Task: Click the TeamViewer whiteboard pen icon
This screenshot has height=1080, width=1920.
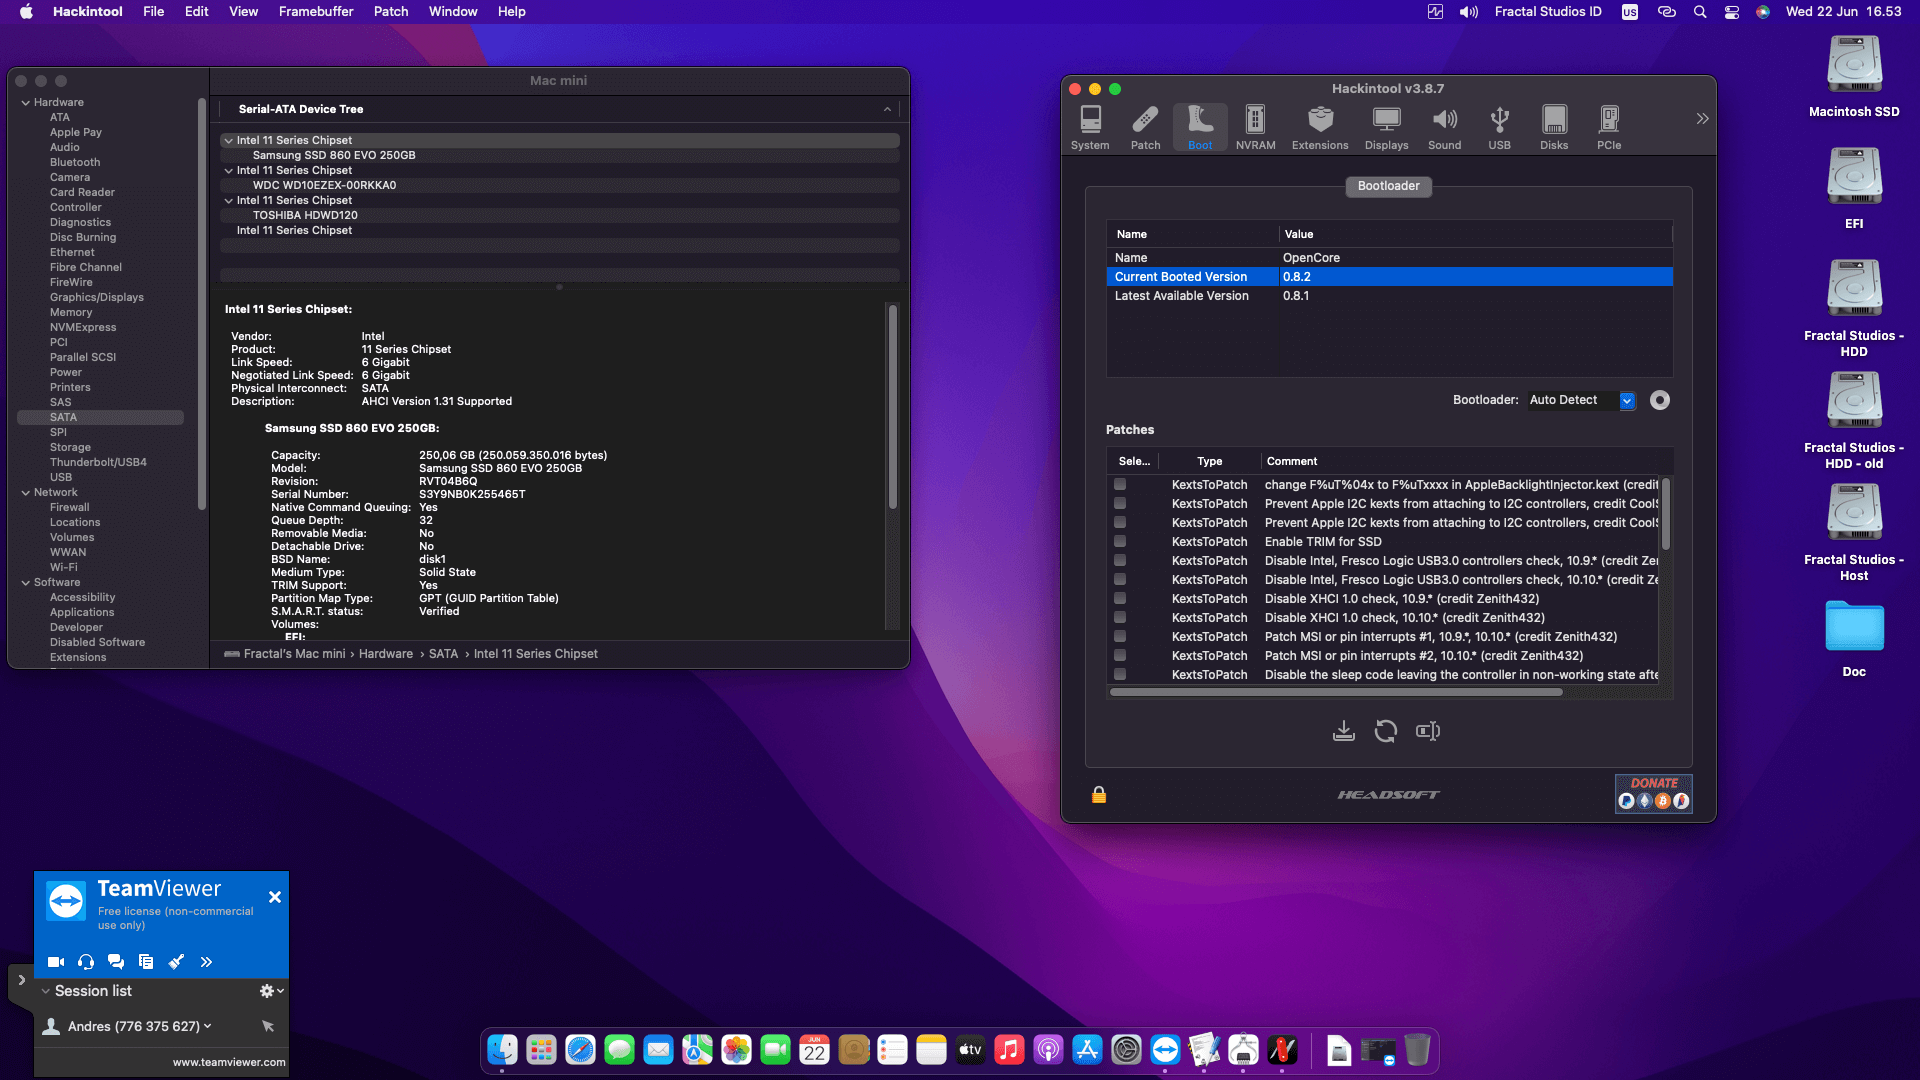Action: [x=176, y=962]
